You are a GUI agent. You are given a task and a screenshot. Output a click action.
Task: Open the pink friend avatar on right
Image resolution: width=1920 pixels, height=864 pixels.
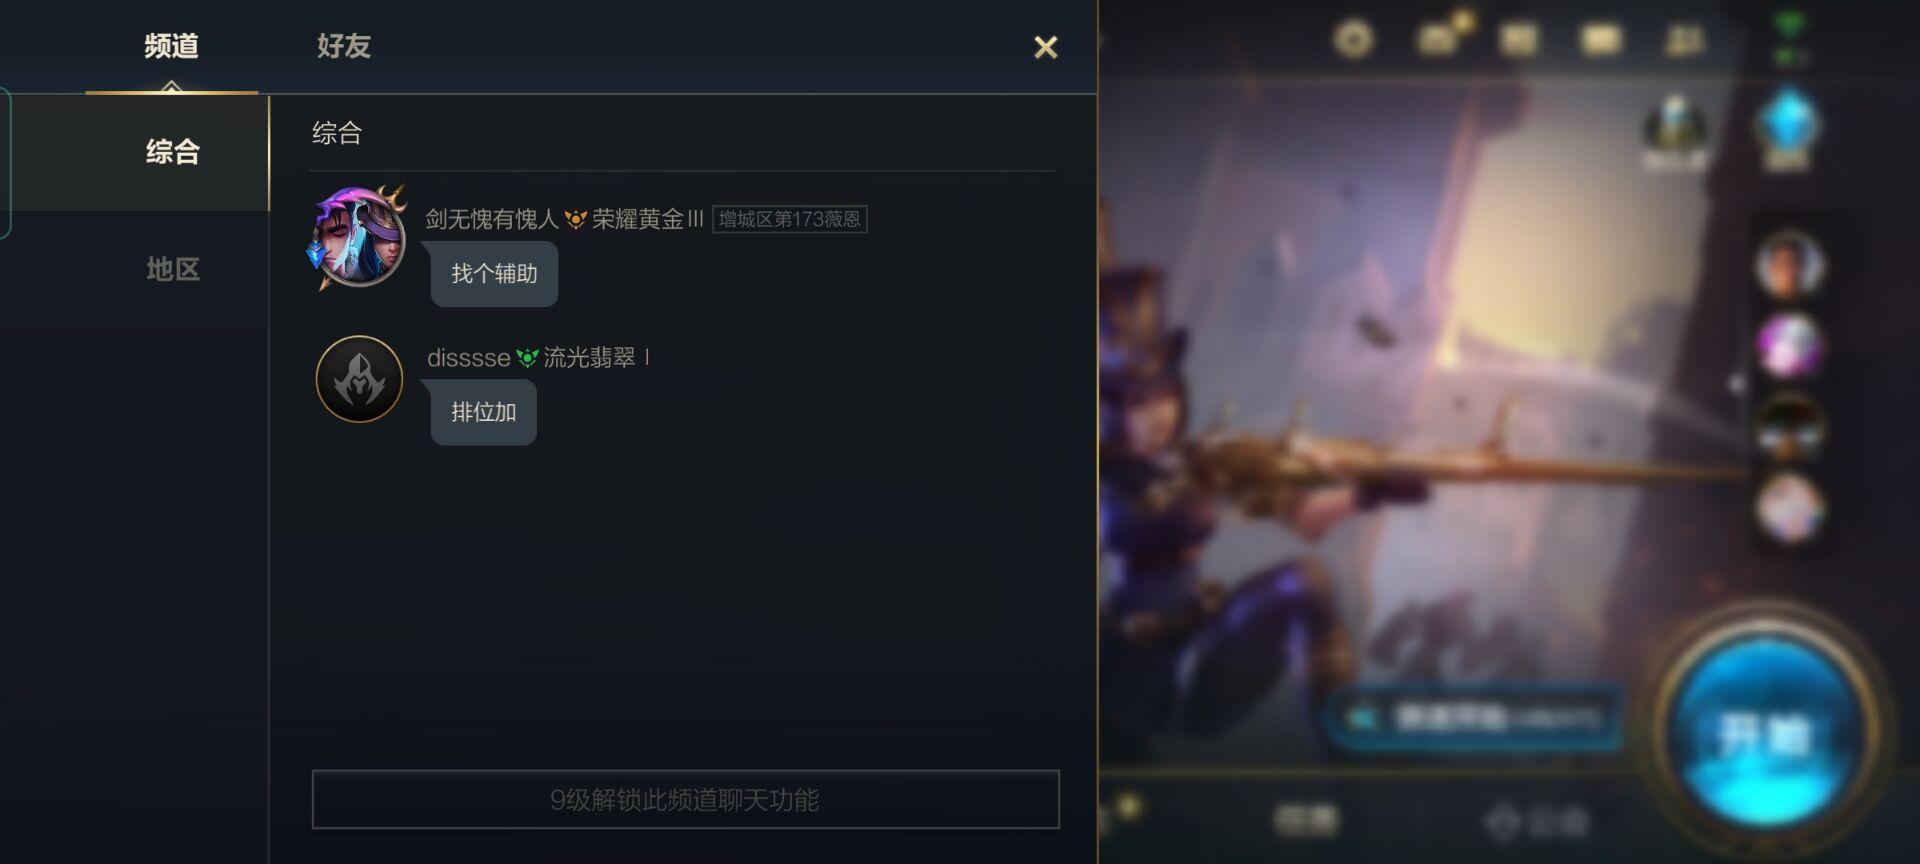coord(1789,346)
